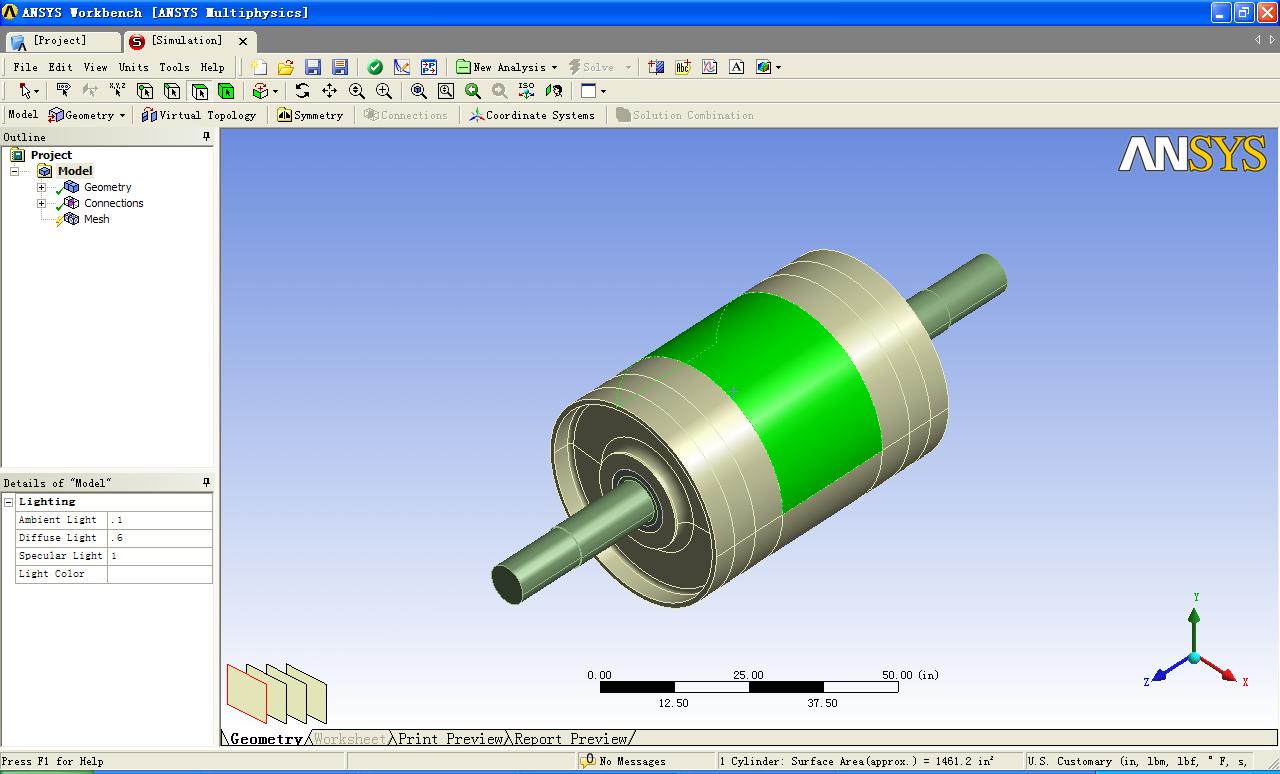
Task: Click the annotation Label (Abc) icon
Action: click(683, 67)
